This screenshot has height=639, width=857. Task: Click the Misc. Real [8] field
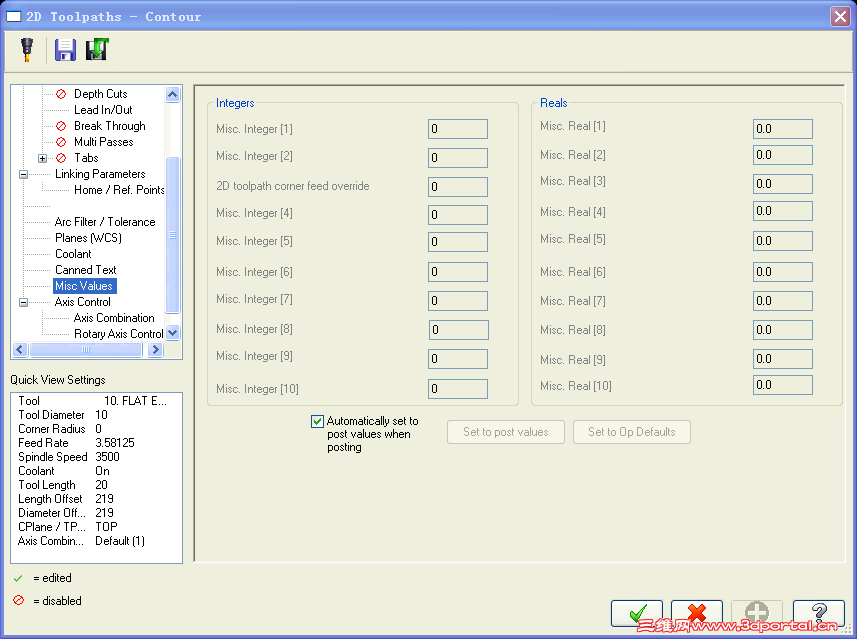coord(783,330)
